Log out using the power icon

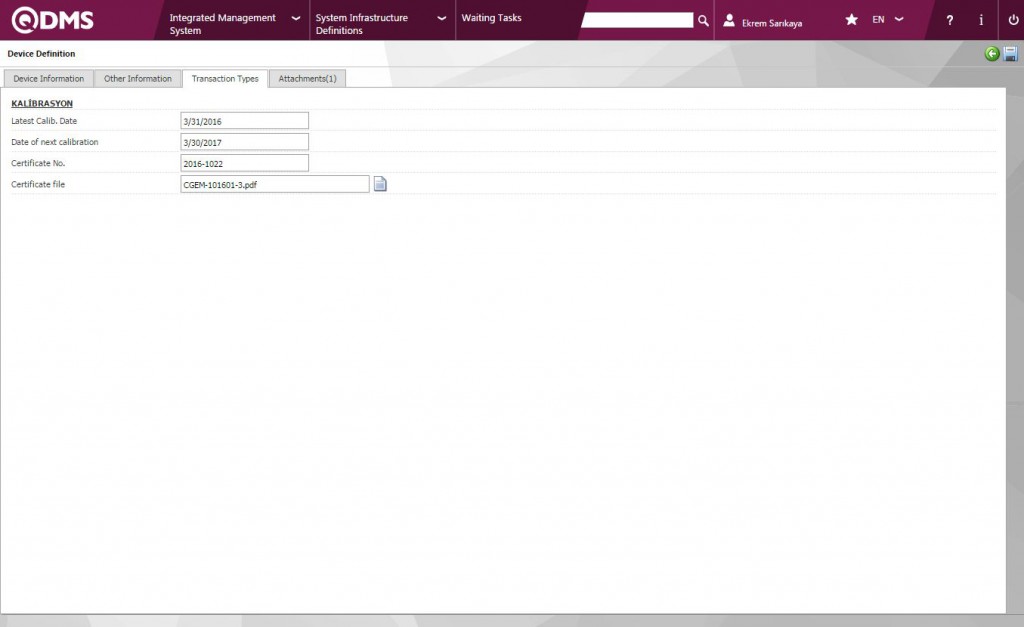click(1012, 20)
